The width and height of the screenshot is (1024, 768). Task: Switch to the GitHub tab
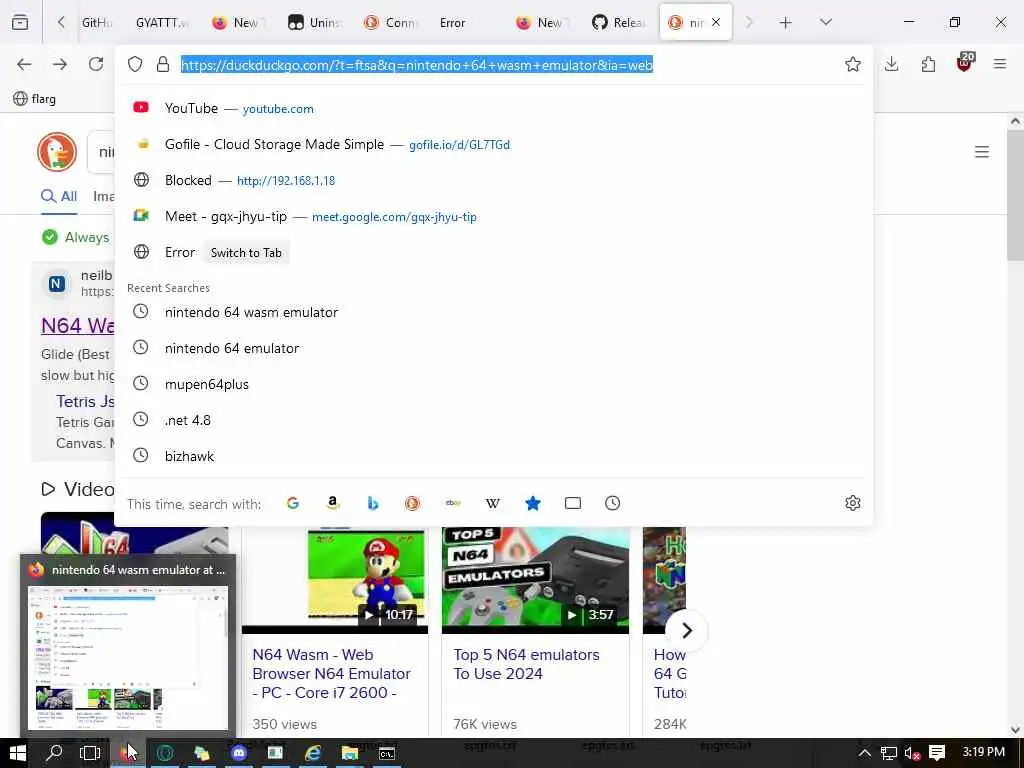coord(97,22)
